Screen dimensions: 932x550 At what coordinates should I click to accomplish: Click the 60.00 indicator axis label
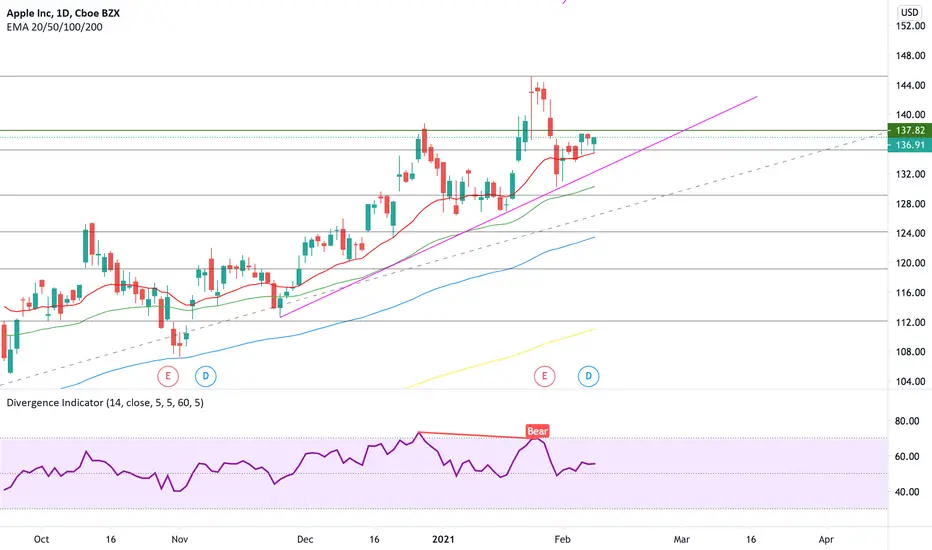click(907, 456)
